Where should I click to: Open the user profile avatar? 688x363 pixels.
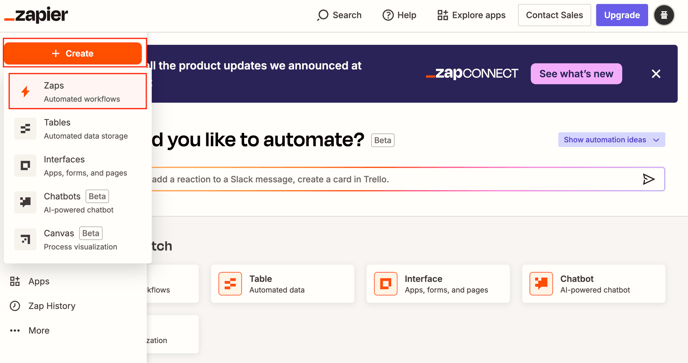664,15
